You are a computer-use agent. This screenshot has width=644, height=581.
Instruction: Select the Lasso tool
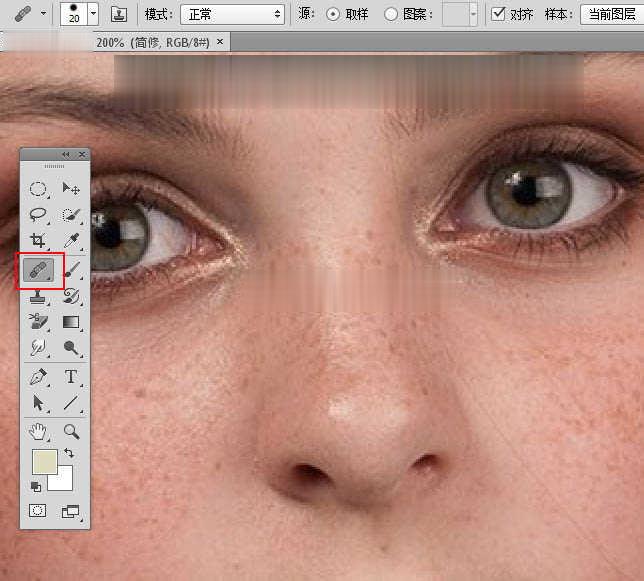point(38,215)
